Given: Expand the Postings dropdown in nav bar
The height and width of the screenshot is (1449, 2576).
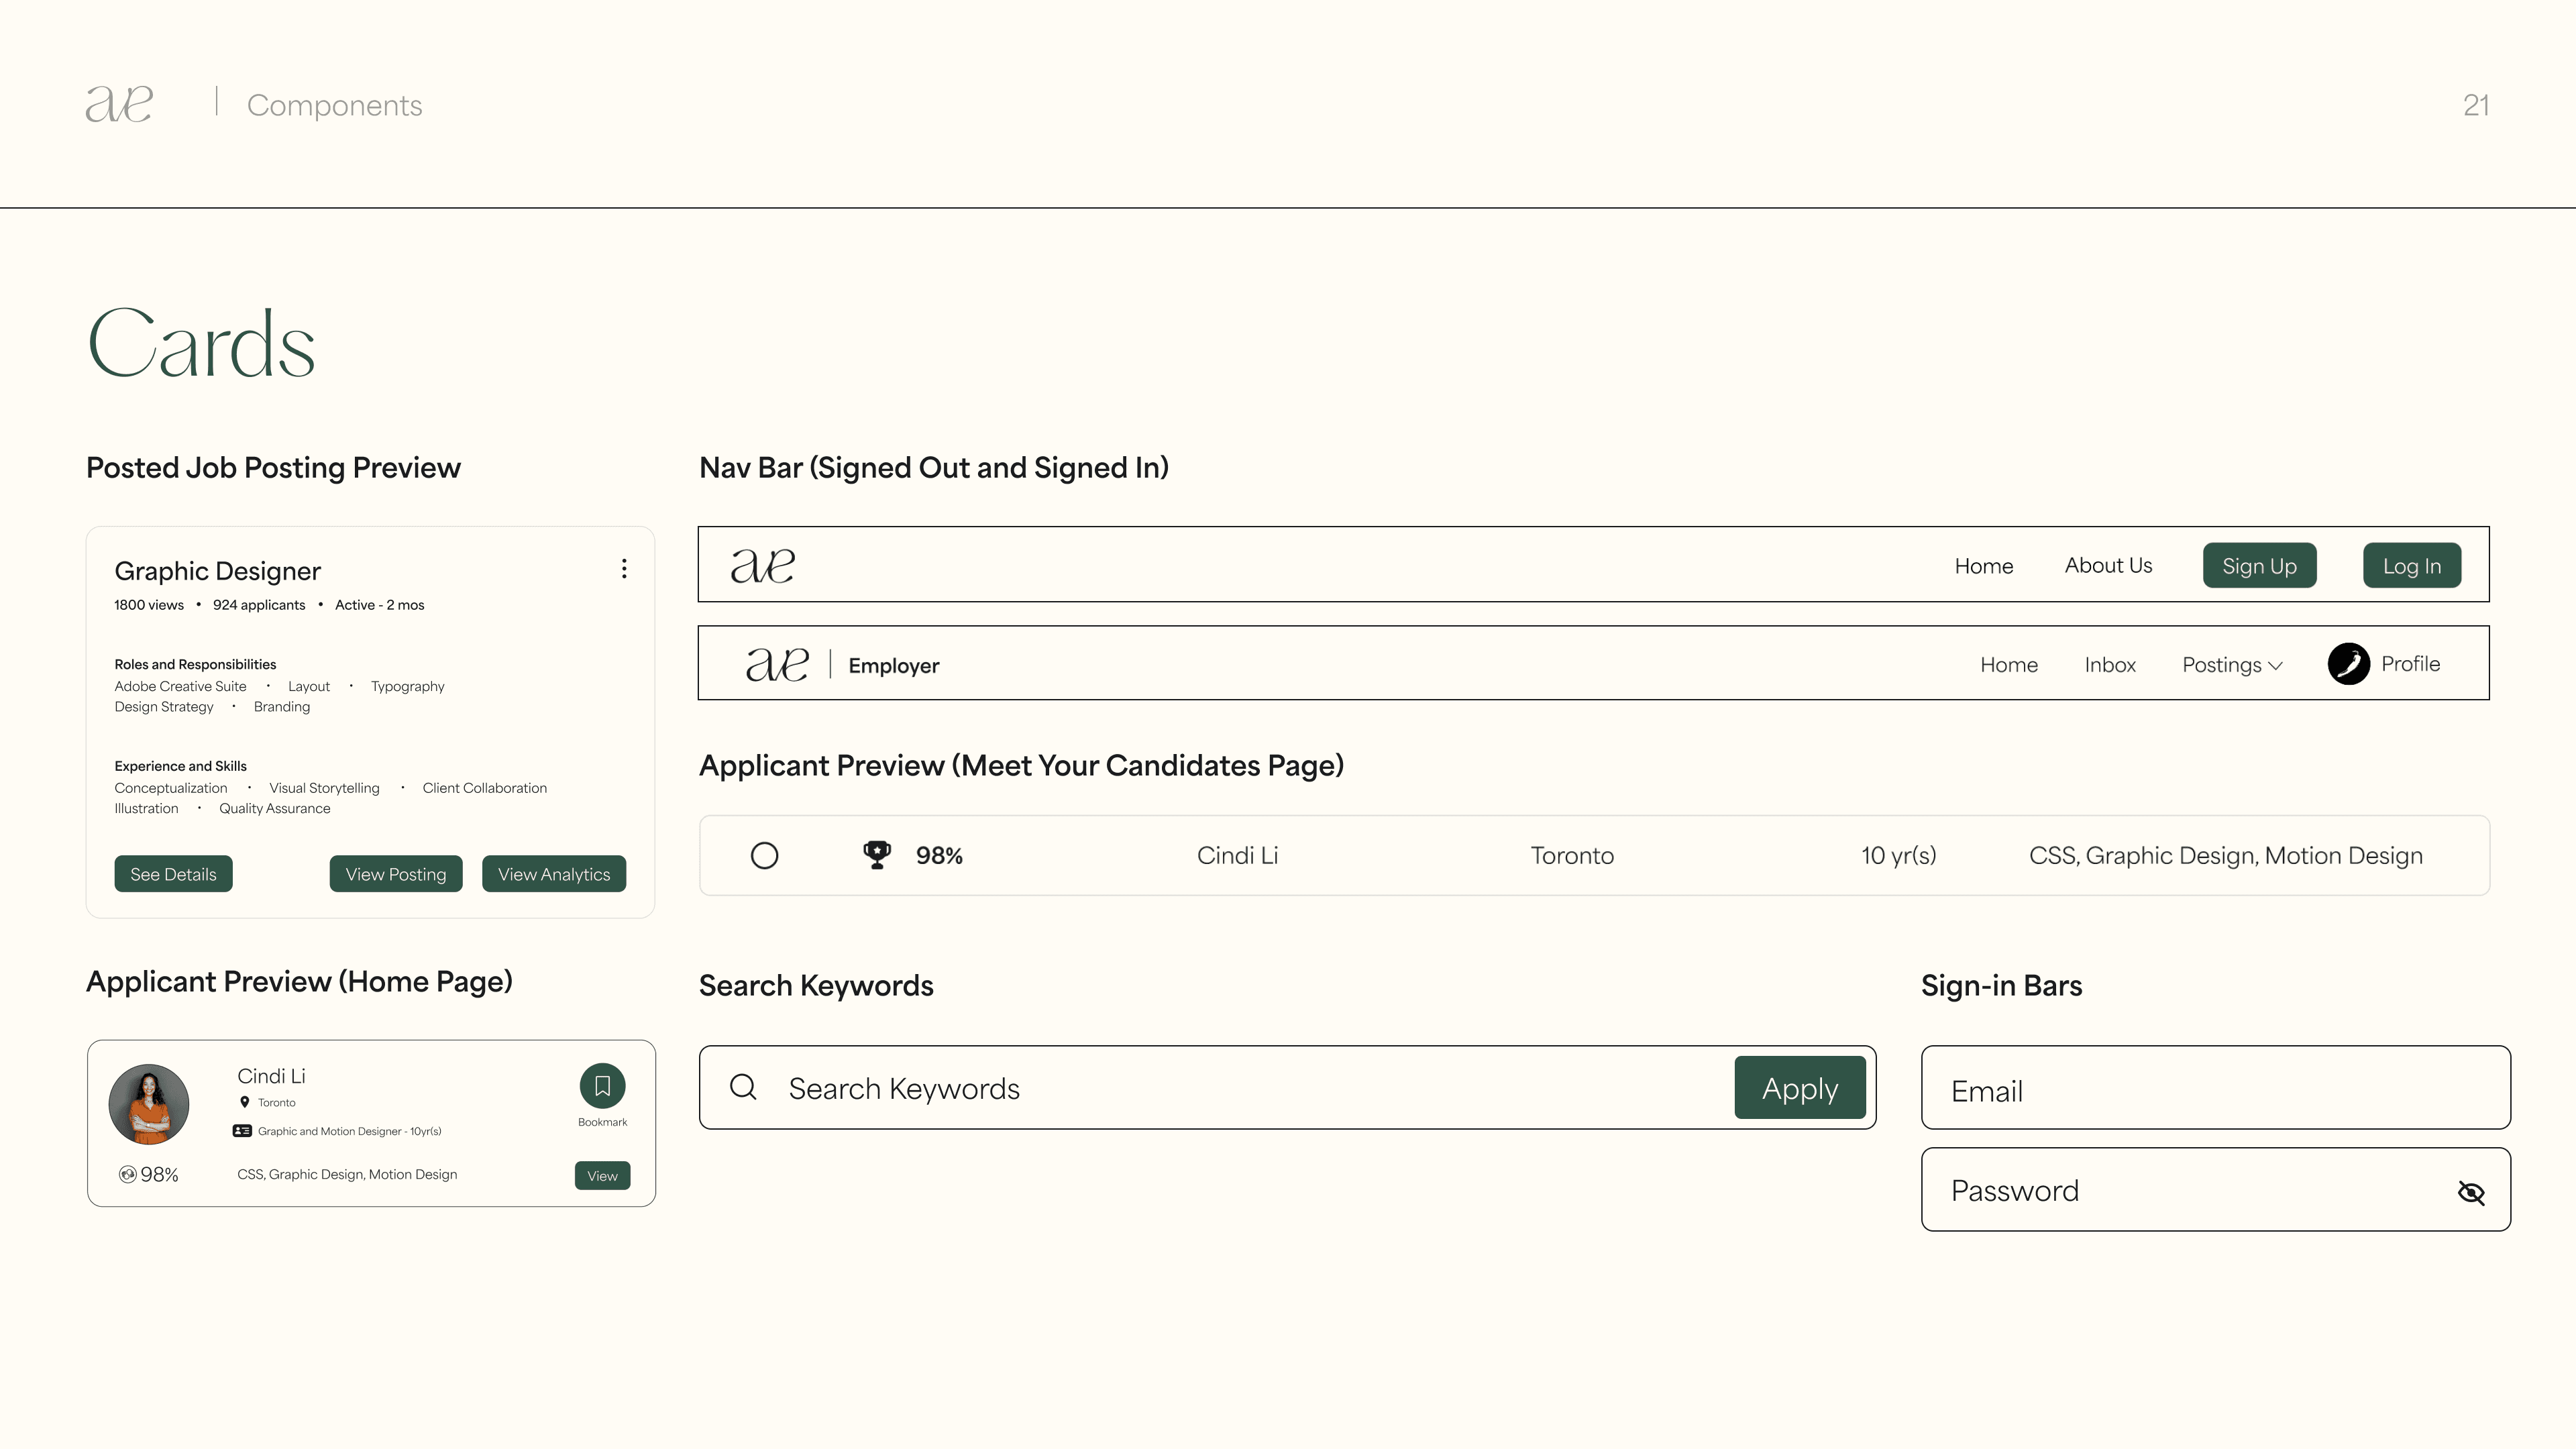Looking at the screenshot, I should coord(2232,665).
